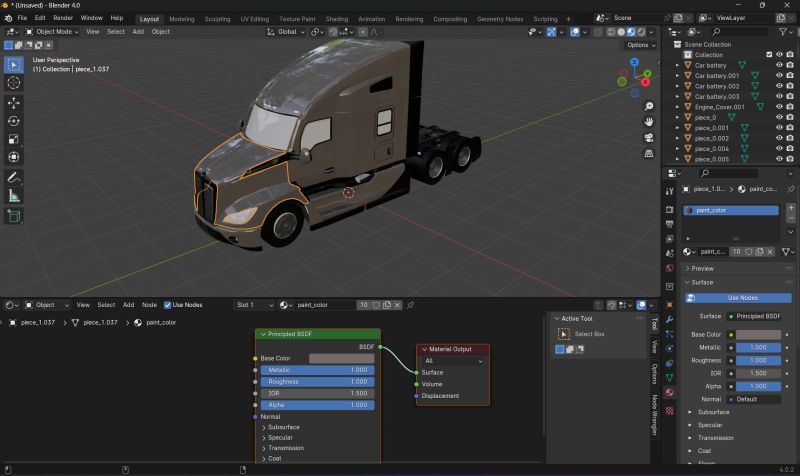This screenshot has width=800, height=476.
Task: Choose the Scale tool in left toolbar
Action: pos(14,139)
